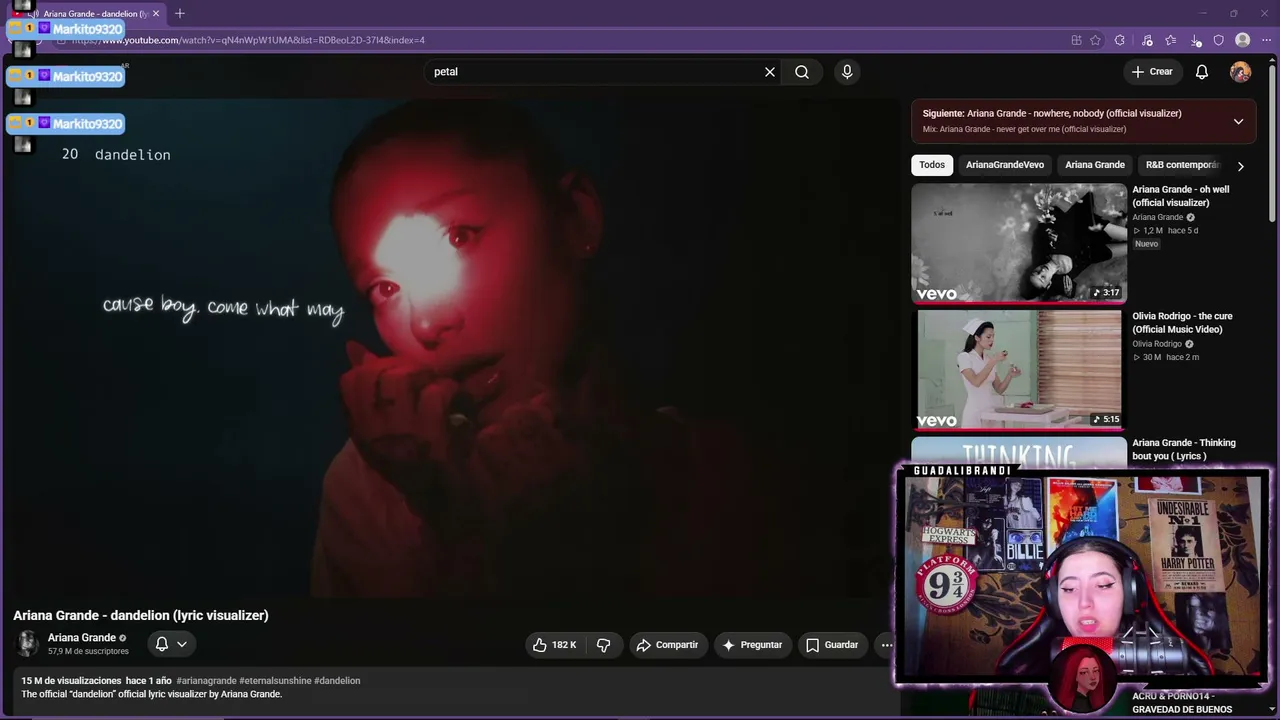The width and height of the screenshot is (1280, 720).
Task: Open the browser profile icon in toolbar
Action: 1243,40
